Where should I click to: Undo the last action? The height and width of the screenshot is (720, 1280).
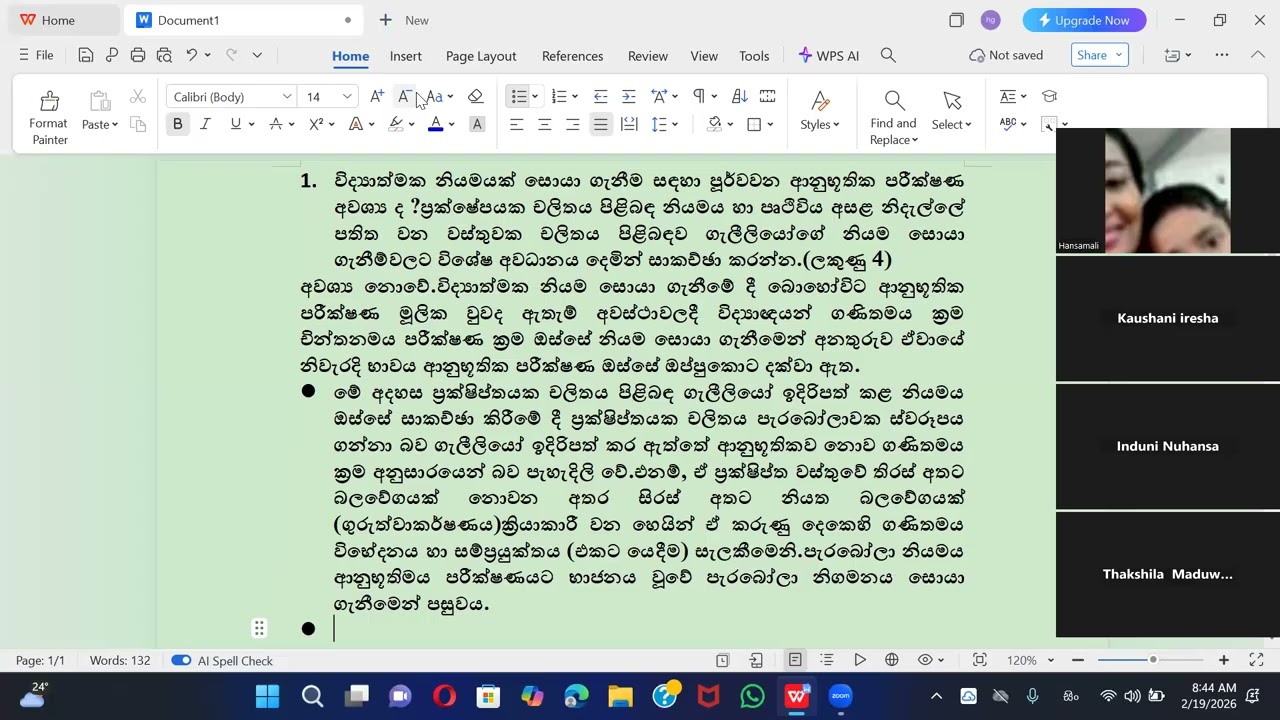coord(191,55)
